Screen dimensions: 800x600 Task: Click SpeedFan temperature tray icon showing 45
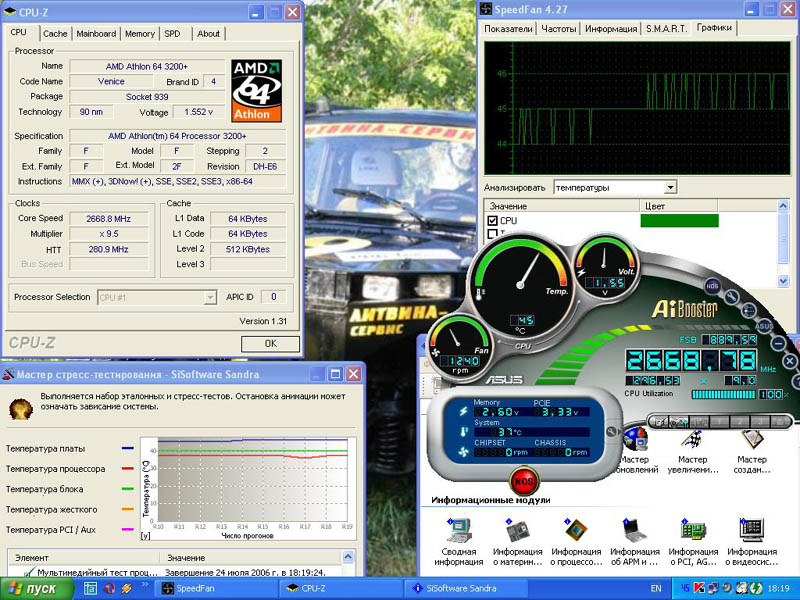pyautogui.click(x=686, y=588)
